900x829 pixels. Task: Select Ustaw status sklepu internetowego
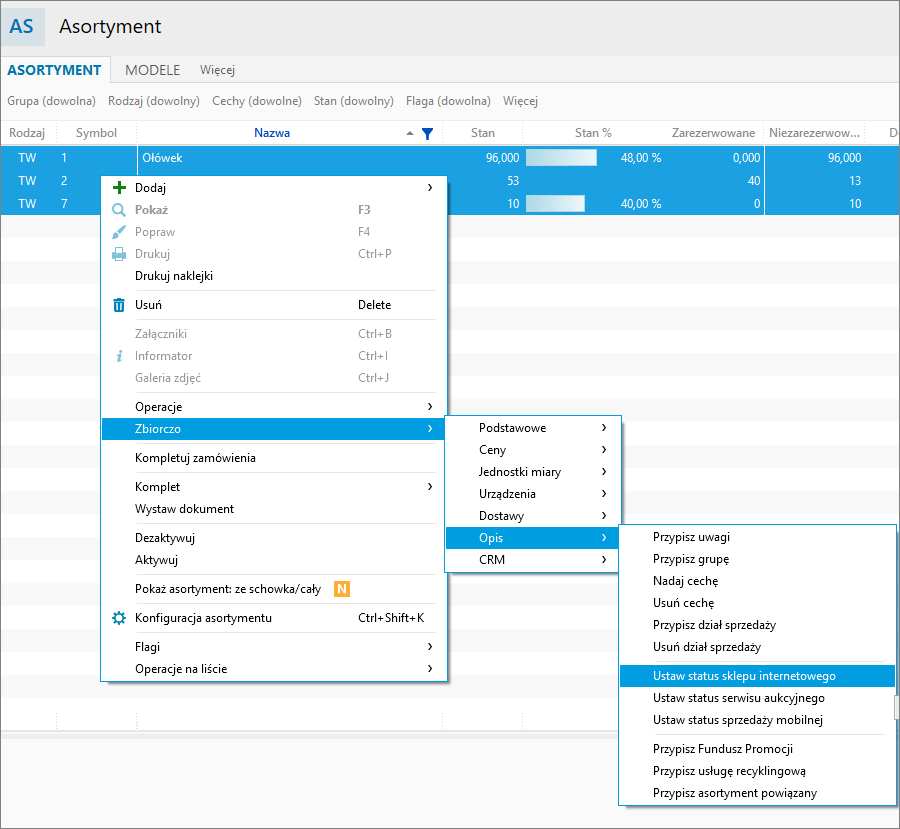[x=744, y=676]
